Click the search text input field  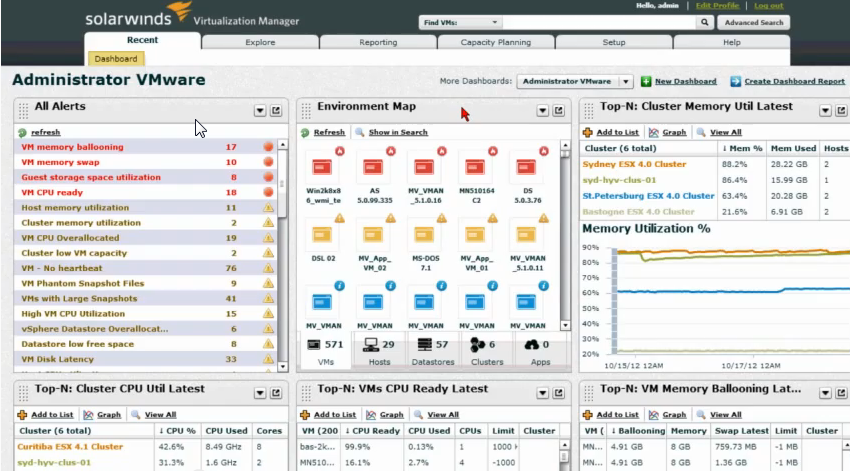(599, 22)
